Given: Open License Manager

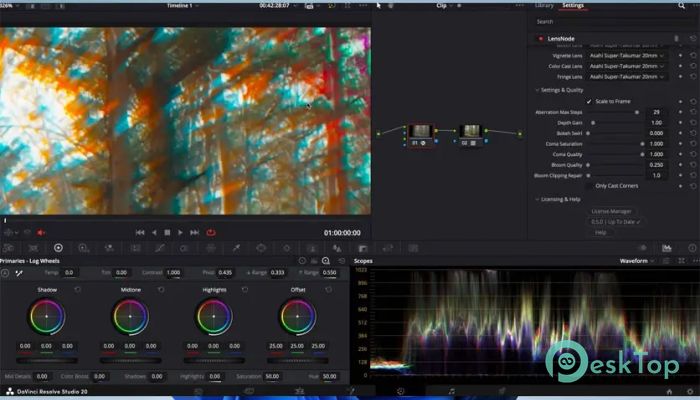Looking at the screenshot, I should point(611,211).
